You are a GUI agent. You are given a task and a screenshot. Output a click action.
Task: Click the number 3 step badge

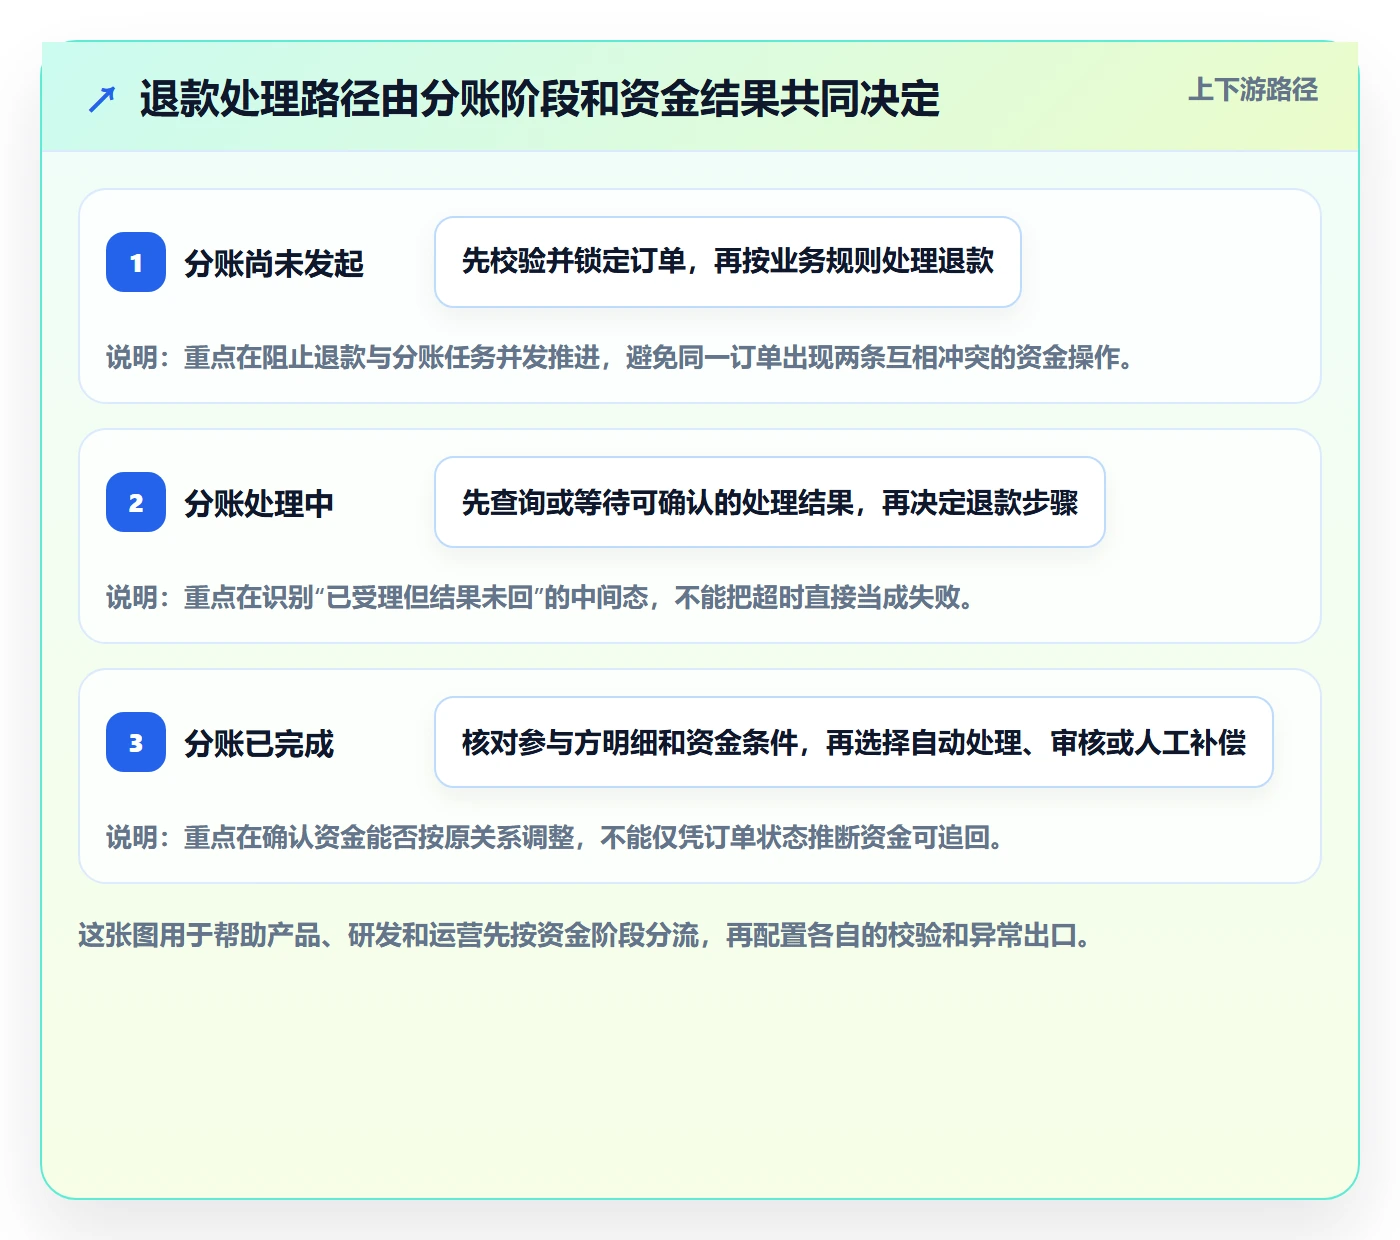pos(136,742)
